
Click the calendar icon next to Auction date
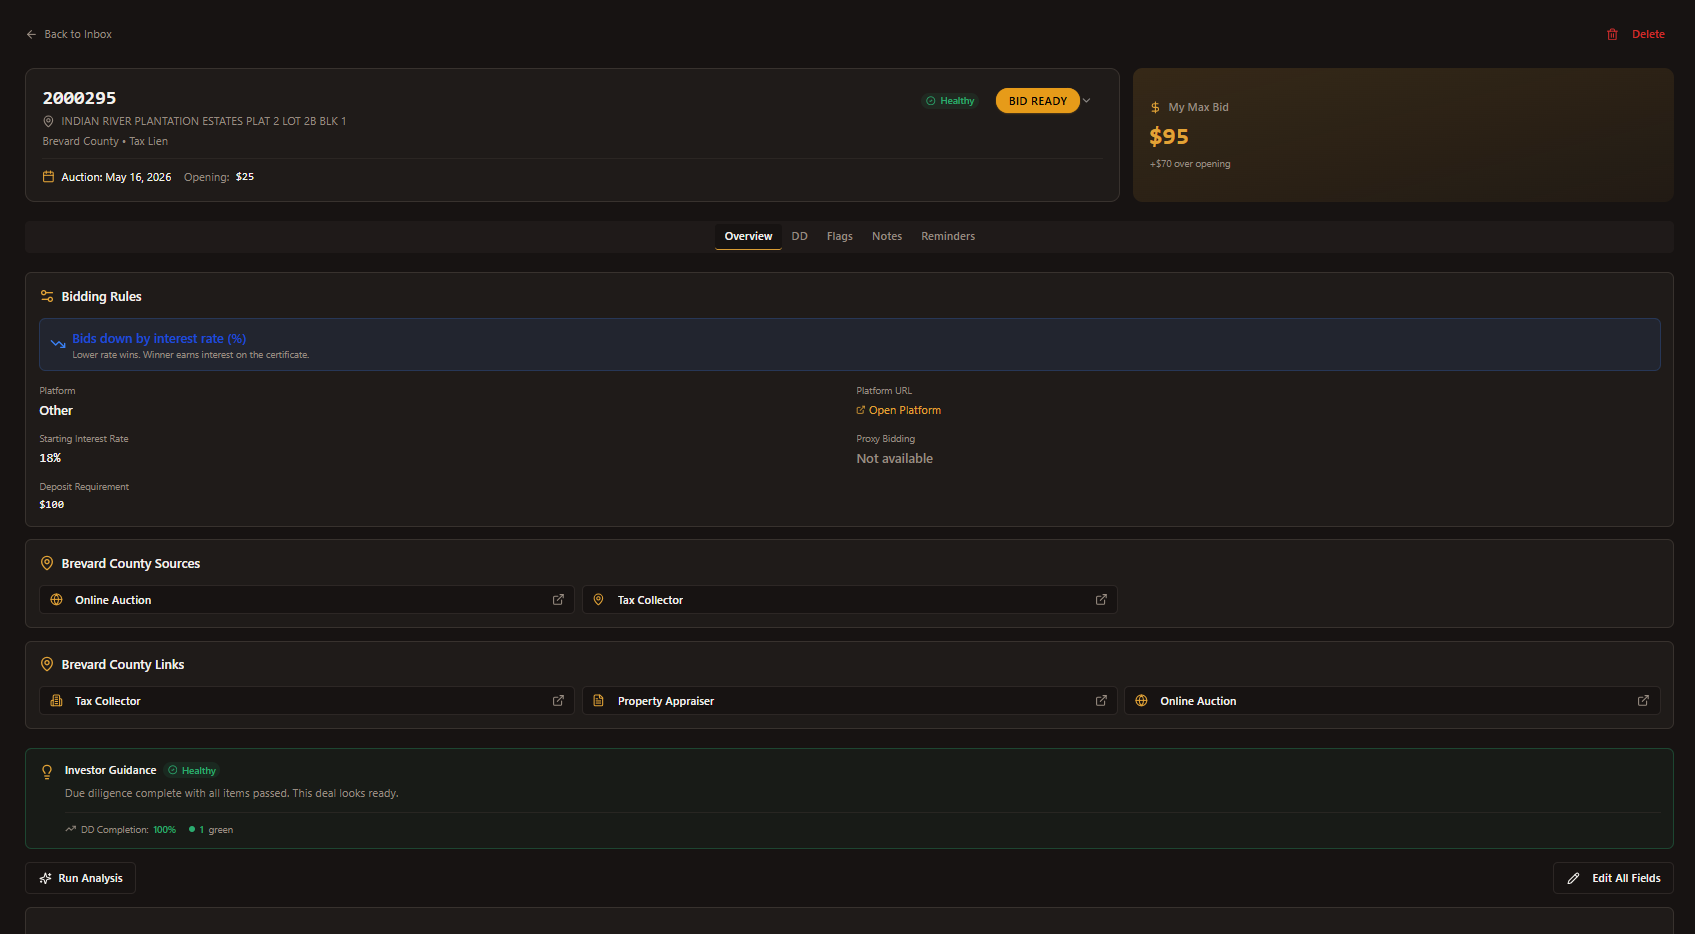pos(48,177)
